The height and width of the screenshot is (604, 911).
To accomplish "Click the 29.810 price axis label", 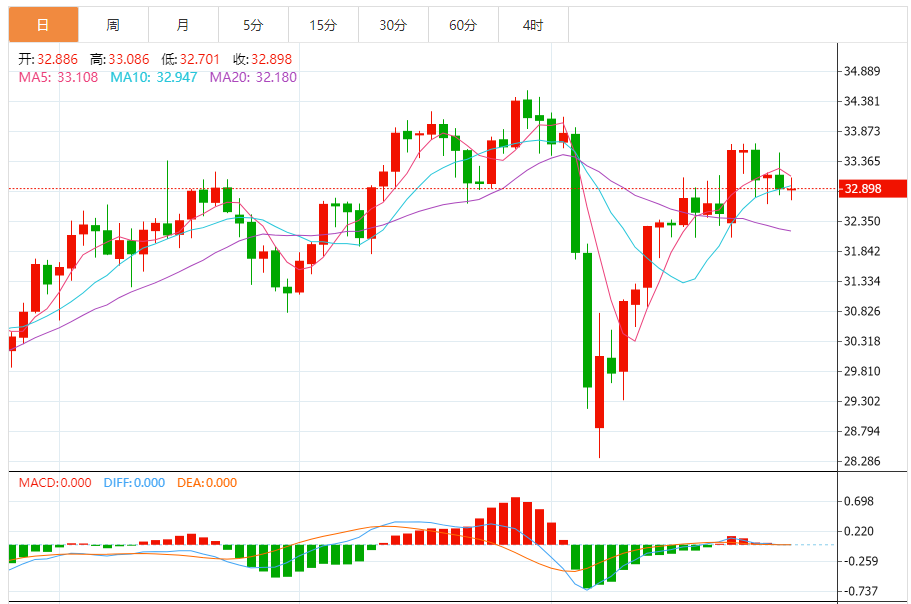I will [862, 371].
